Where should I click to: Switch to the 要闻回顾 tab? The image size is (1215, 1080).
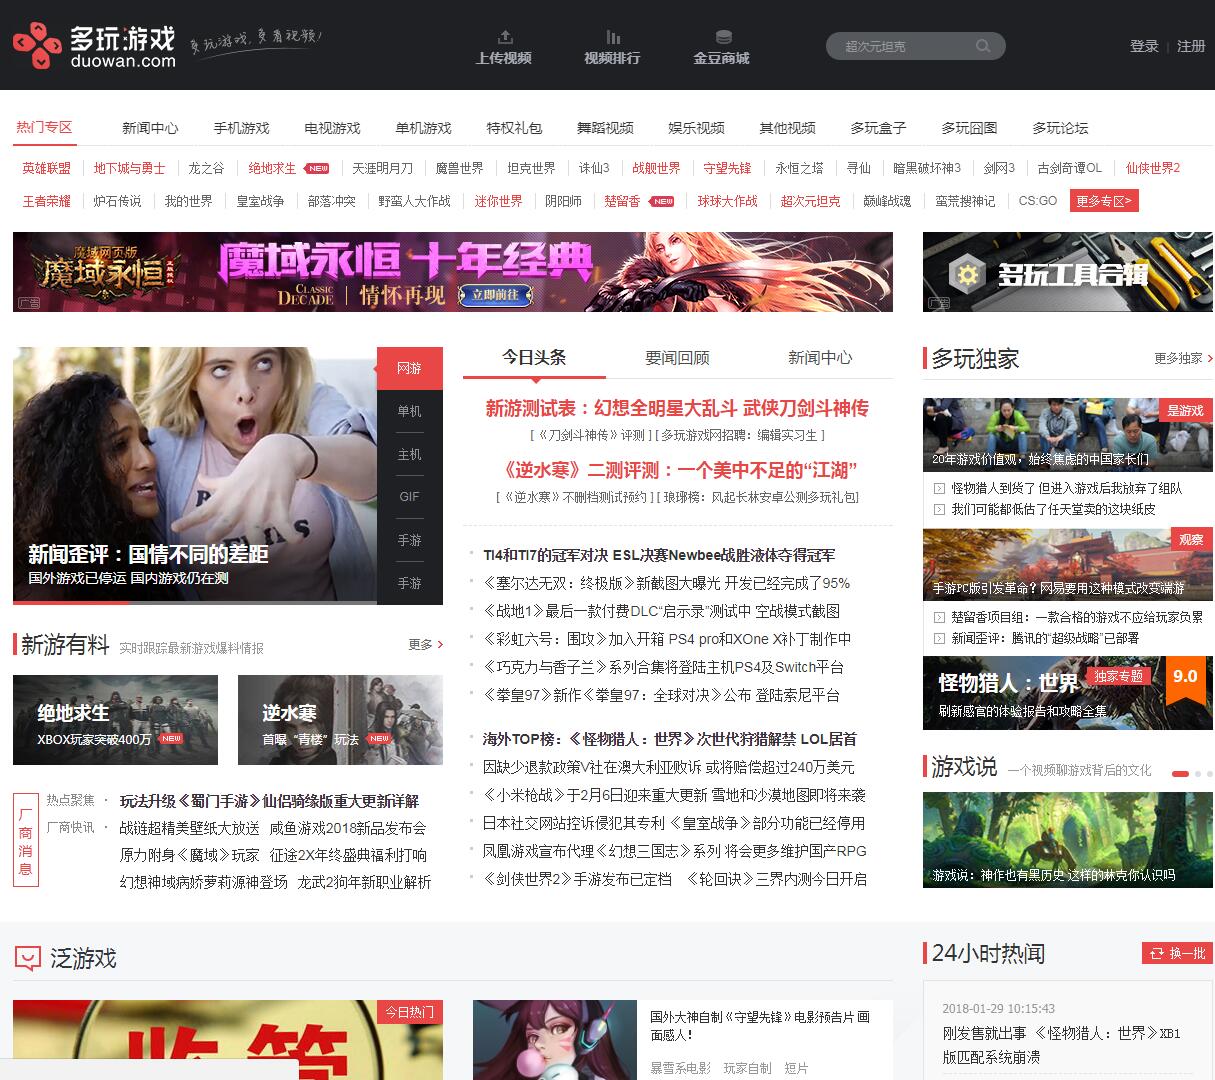click(x=677, y=357)
